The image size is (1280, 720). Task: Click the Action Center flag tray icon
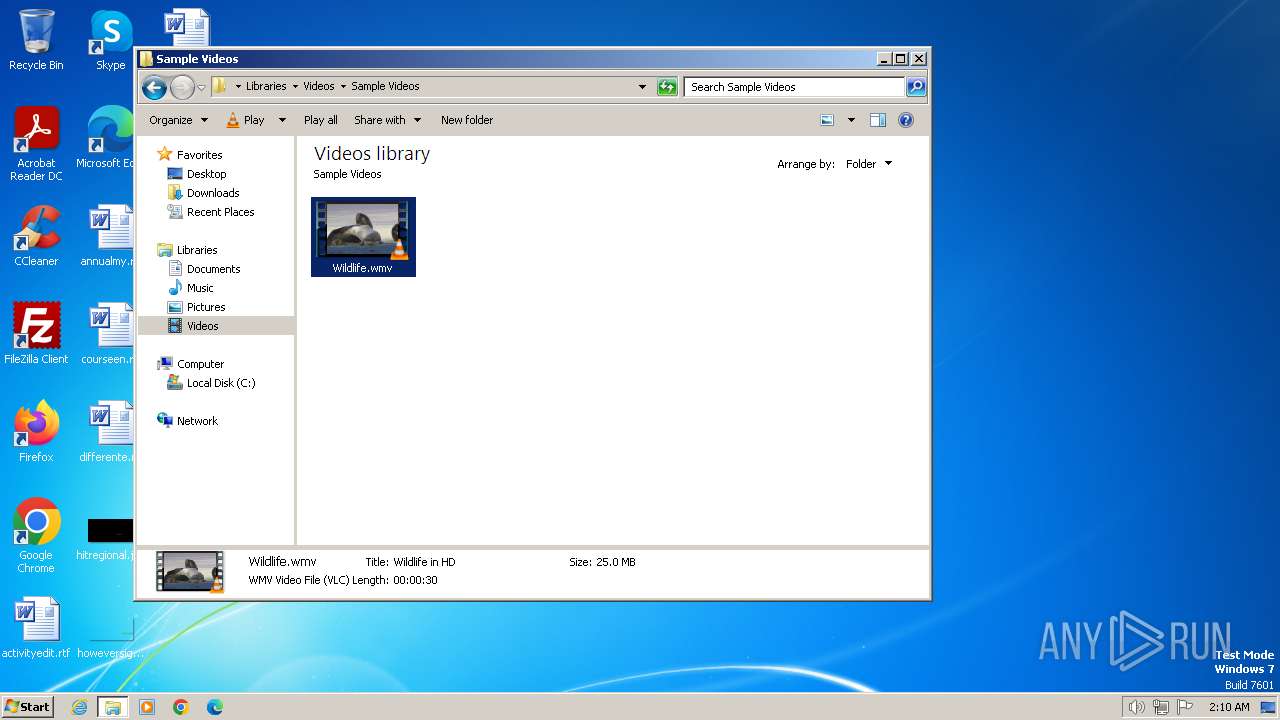coord(1185,707)
